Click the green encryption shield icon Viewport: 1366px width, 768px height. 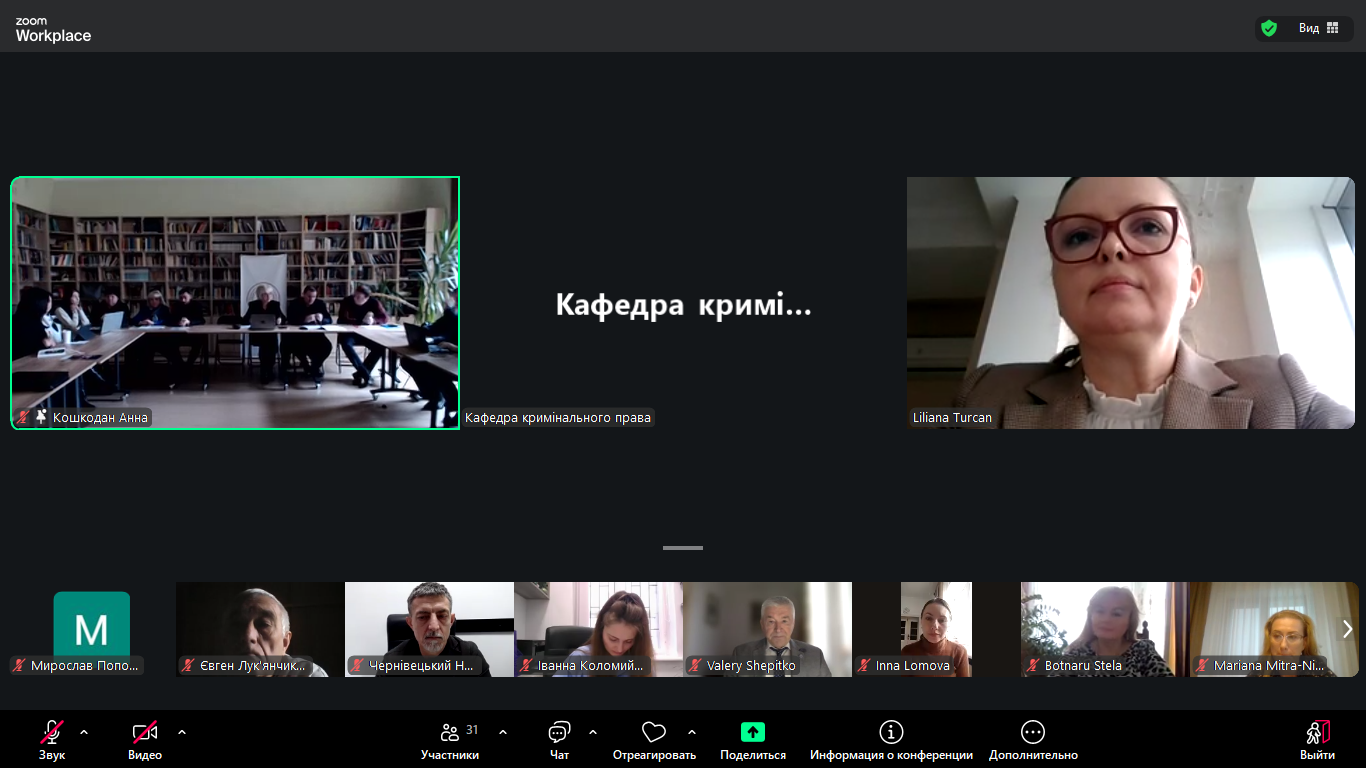coord(1269,28)
